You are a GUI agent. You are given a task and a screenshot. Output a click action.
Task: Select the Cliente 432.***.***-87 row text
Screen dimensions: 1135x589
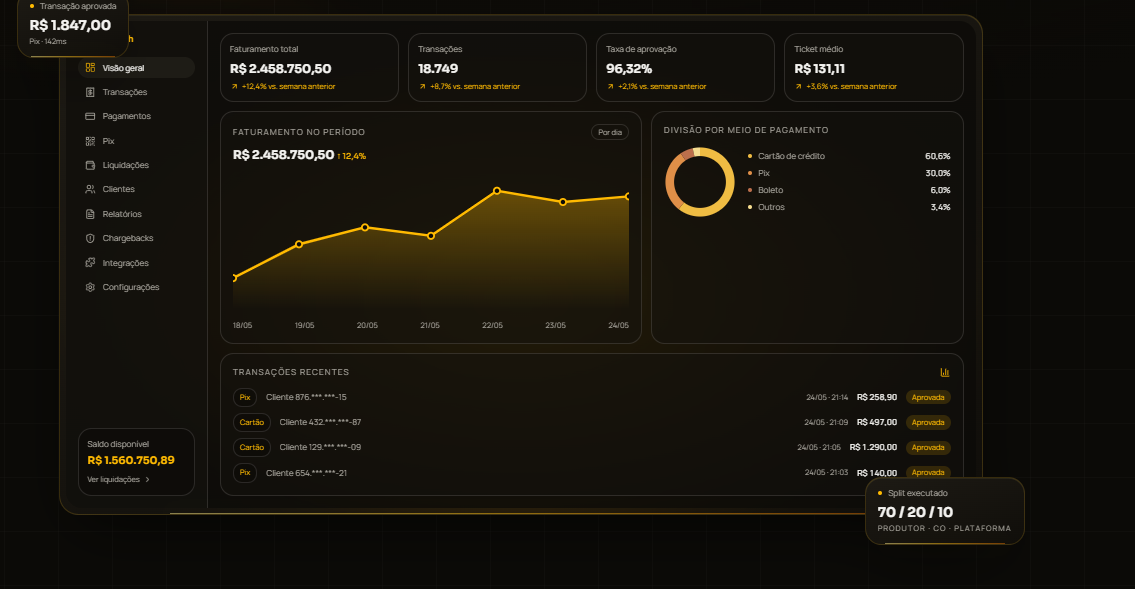(x=320, y=423)
